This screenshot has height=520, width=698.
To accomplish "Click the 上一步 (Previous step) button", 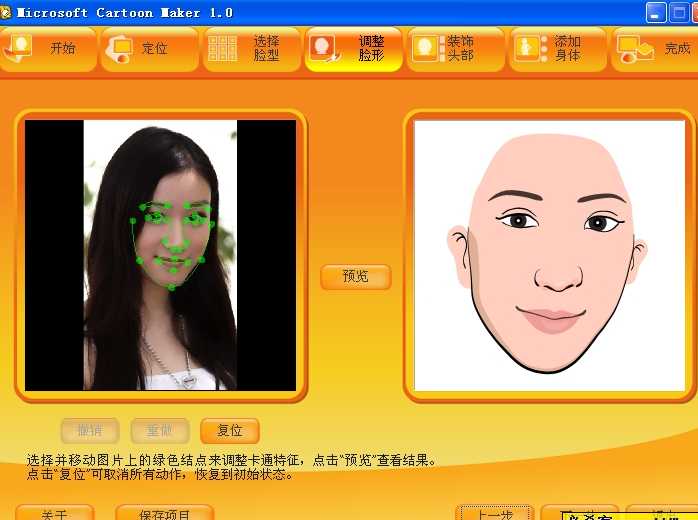I will (x=495, y=513).
